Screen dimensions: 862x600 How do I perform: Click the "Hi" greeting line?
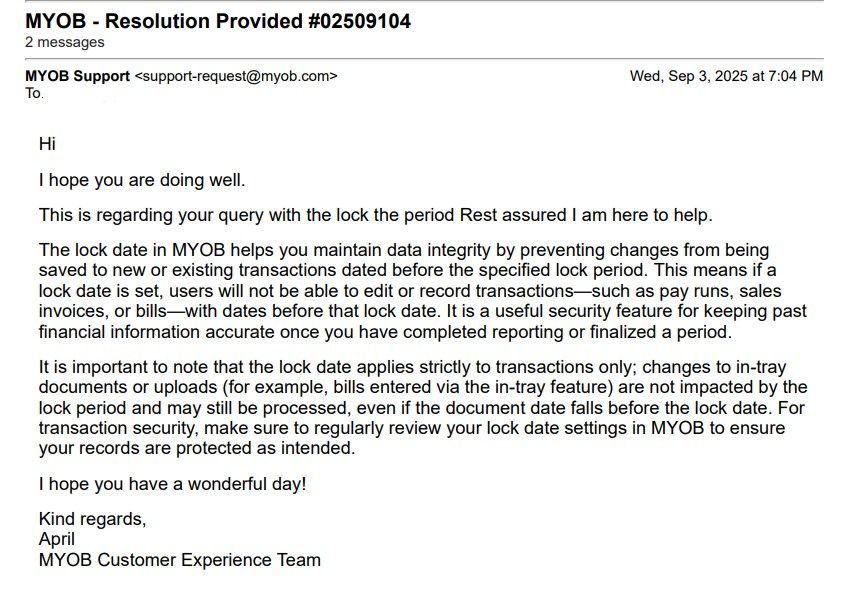click(47, 144)
